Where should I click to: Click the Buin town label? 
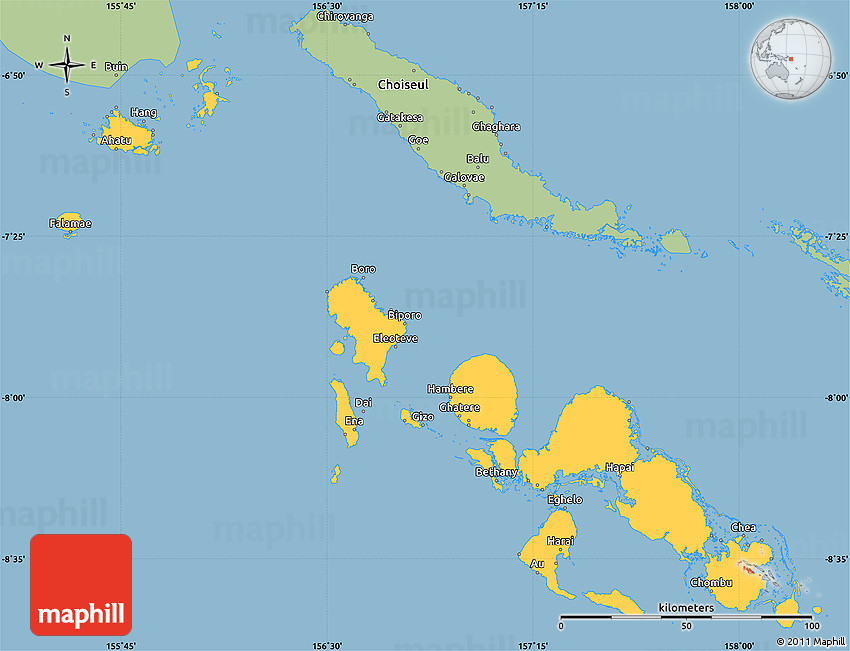tap(116, 67)
